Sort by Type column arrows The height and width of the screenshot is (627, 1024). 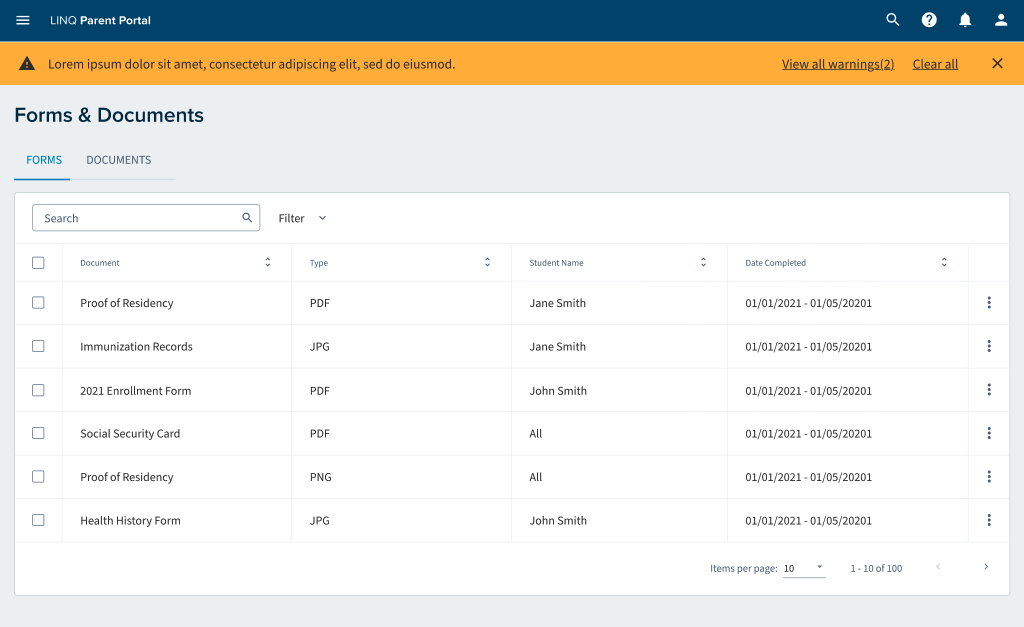487,262
